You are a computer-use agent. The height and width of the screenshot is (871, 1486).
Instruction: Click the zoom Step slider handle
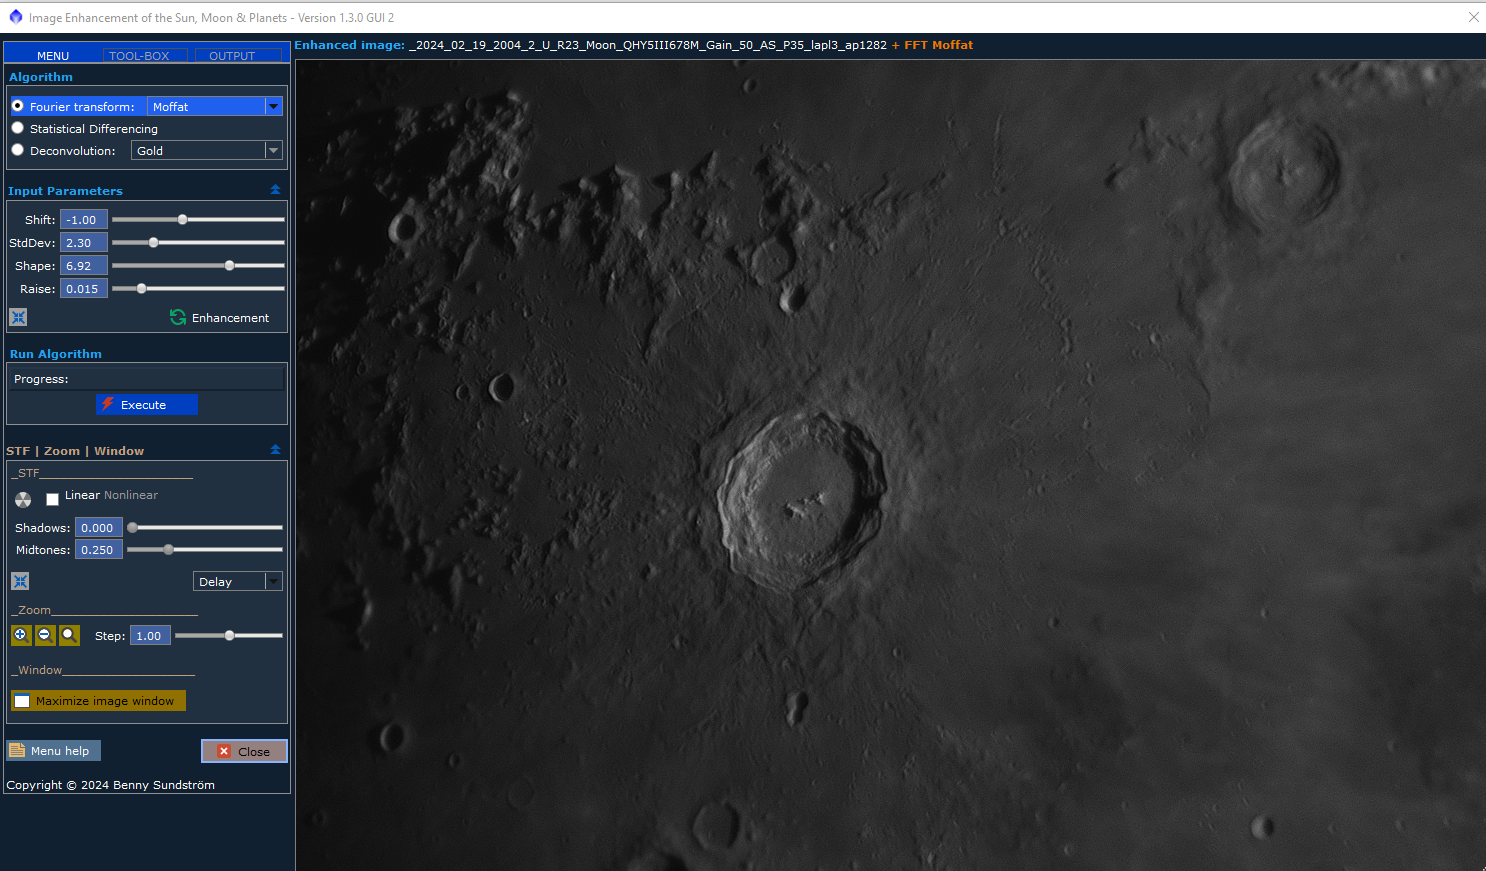pyautogui.click(x=229, y=635)
